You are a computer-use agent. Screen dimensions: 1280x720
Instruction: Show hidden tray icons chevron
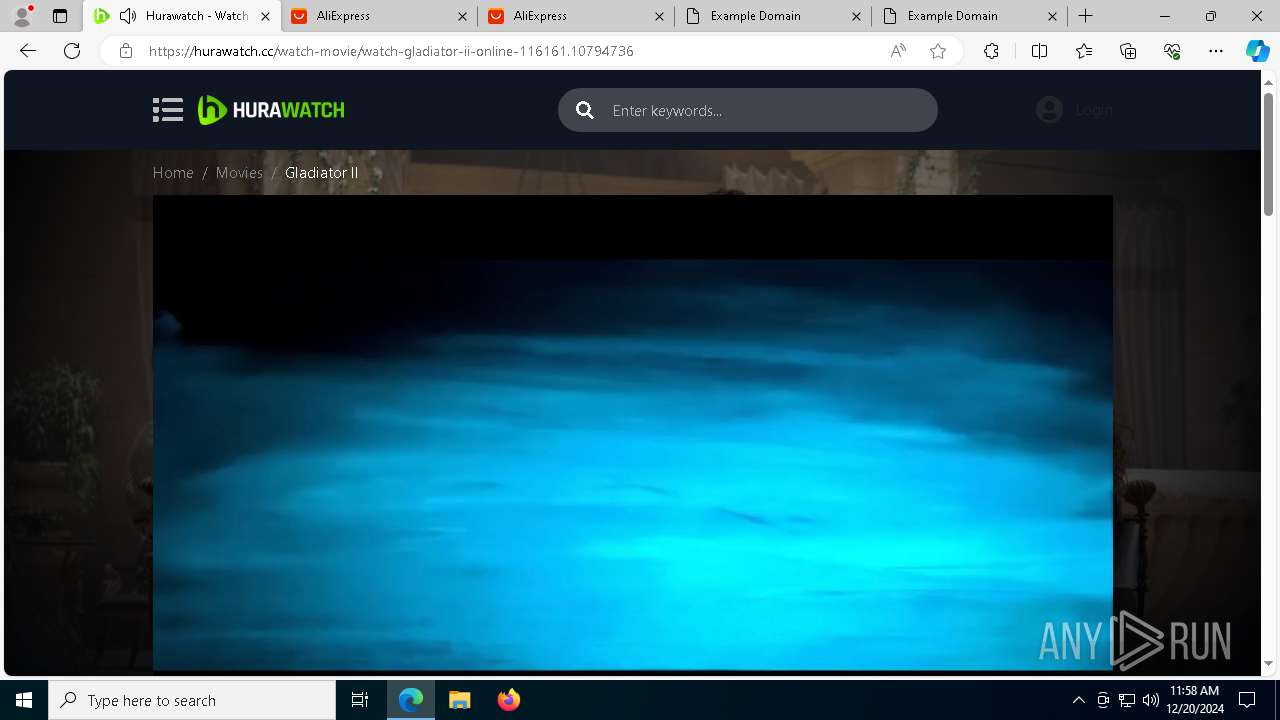point(1078,700)
